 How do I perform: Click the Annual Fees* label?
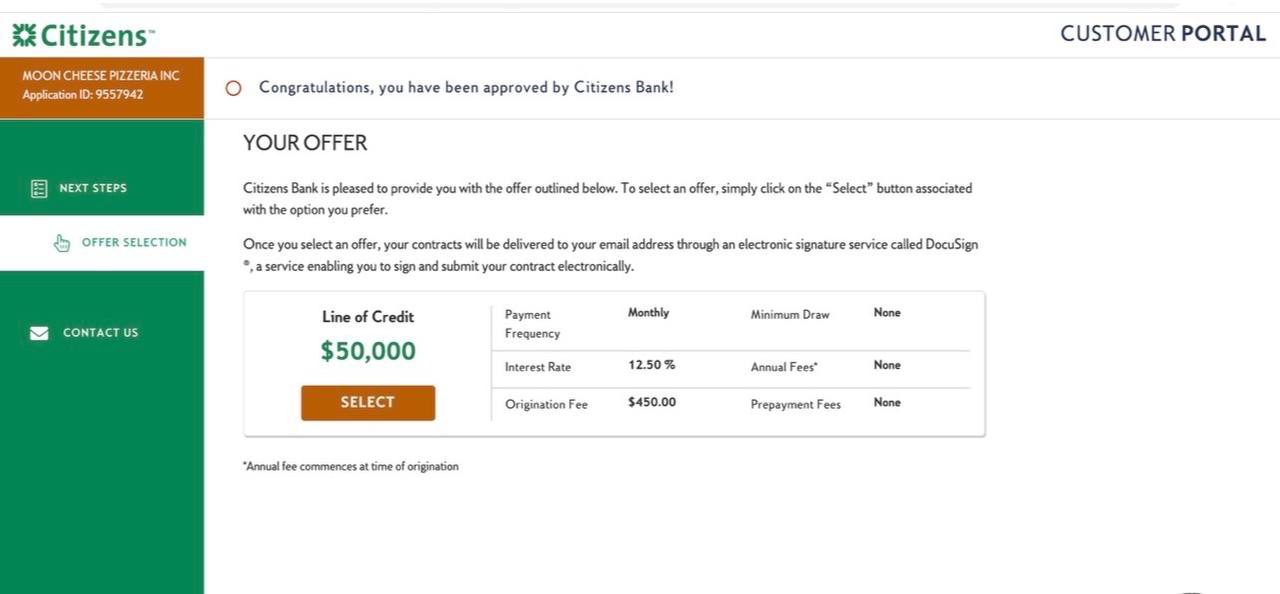pyautogui.click(x=784, y=367)
